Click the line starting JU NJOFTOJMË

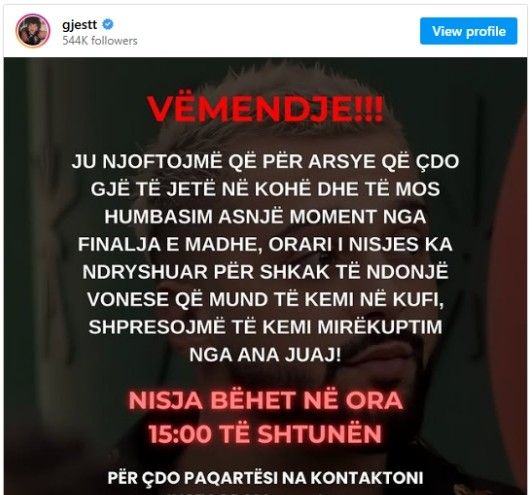tap(265, 161)
